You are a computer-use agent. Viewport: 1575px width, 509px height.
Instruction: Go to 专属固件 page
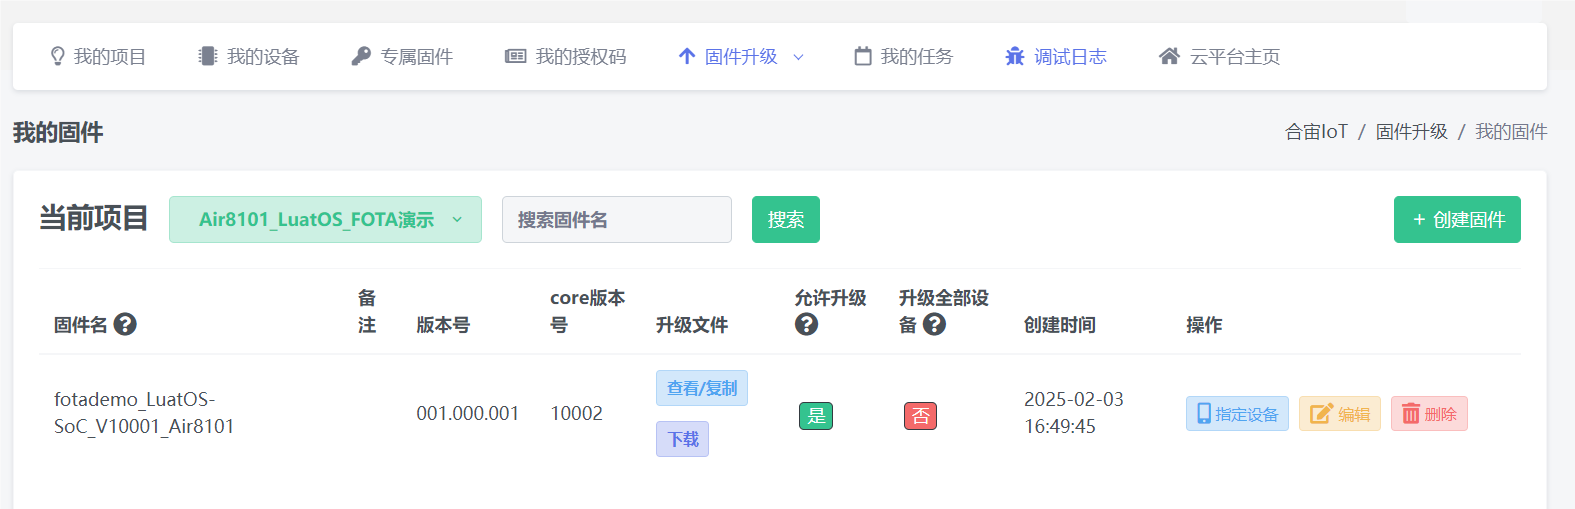(x=402, y=56)
